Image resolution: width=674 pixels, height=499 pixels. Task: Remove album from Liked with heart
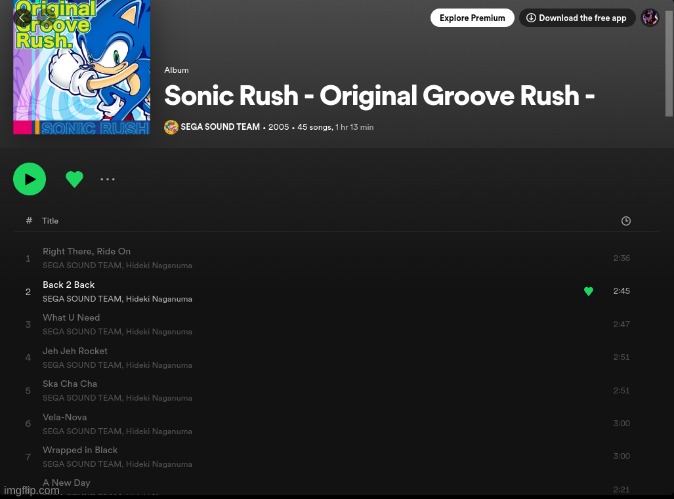pos(74,179)
